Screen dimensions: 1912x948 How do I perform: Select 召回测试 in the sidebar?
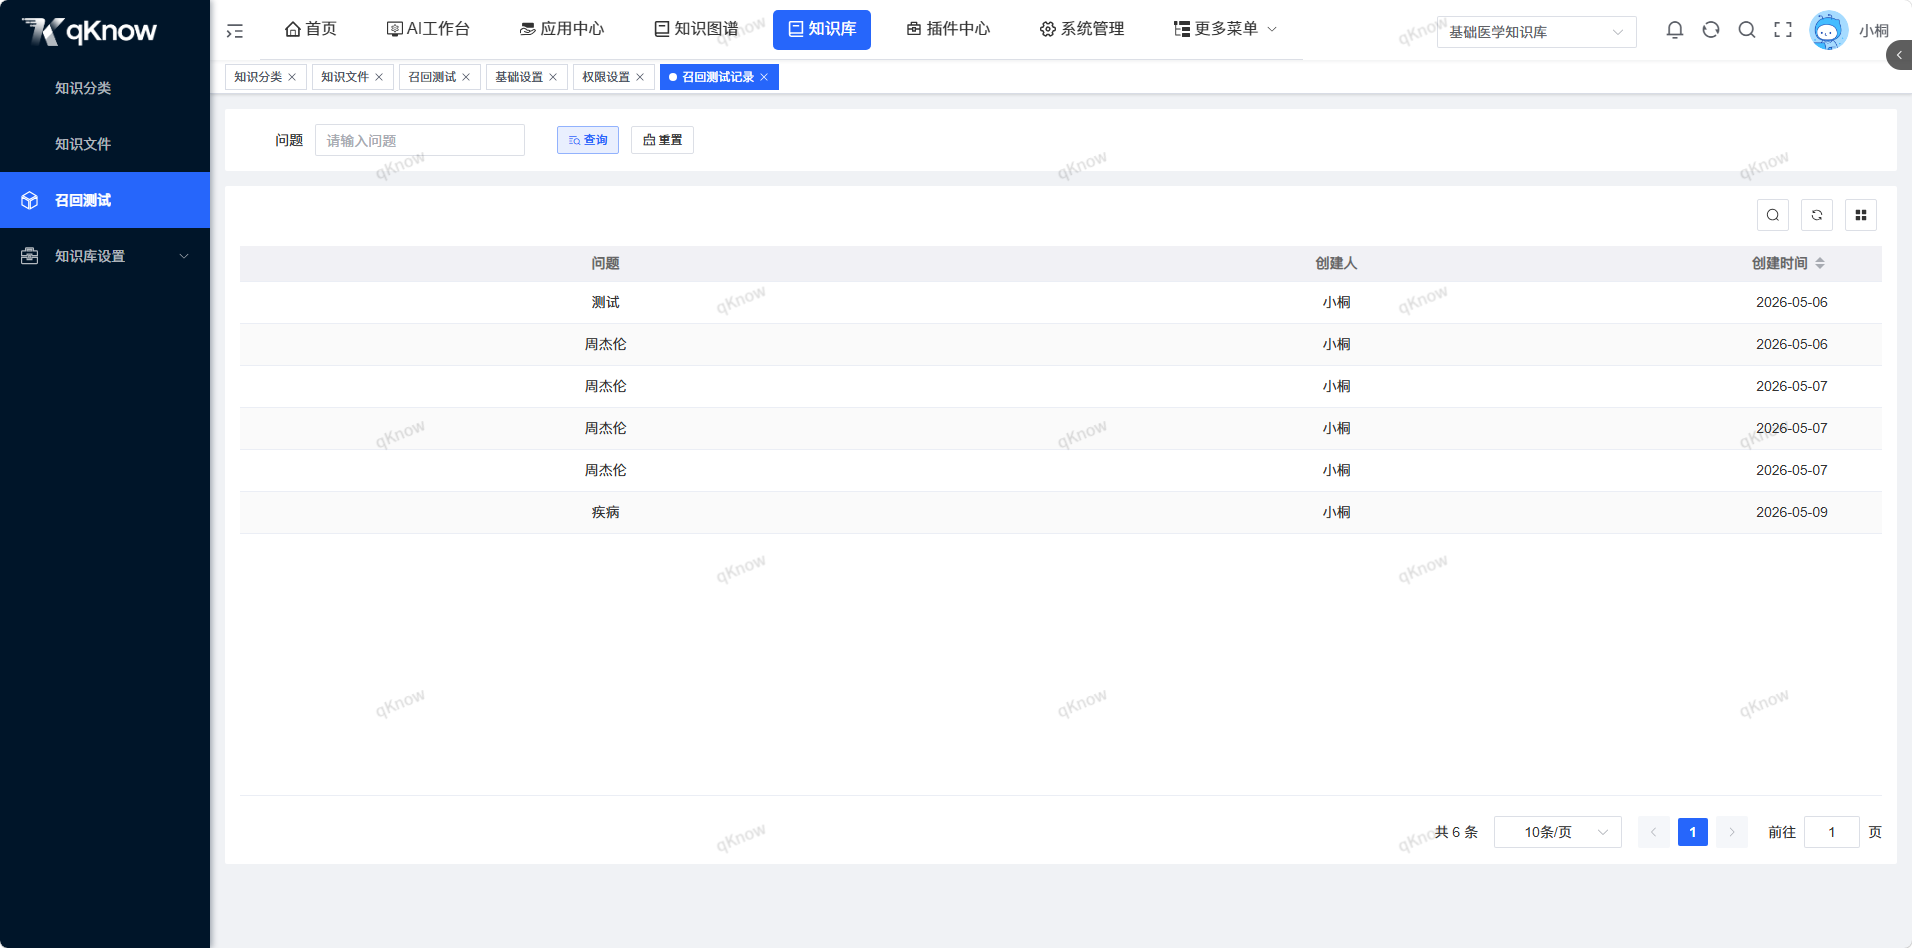click(x=105, y=200)
